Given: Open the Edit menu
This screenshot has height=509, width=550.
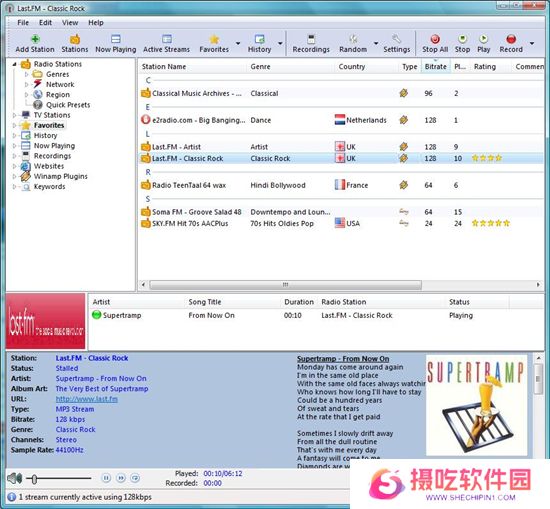Looking at the screenshot, I should click(x=45, y=23).
